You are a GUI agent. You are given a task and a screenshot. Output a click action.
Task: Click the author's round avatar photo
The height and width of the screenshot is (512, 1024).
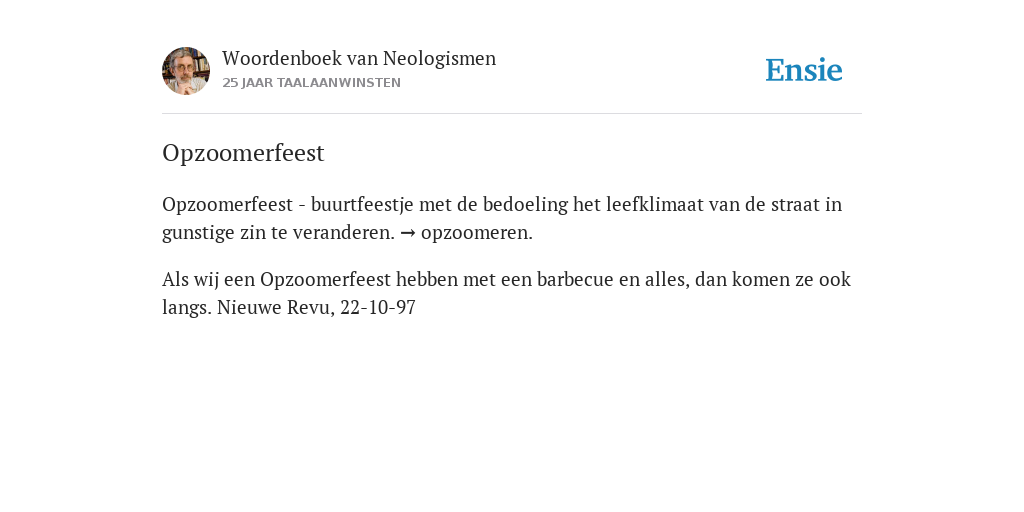click(186, 71)
